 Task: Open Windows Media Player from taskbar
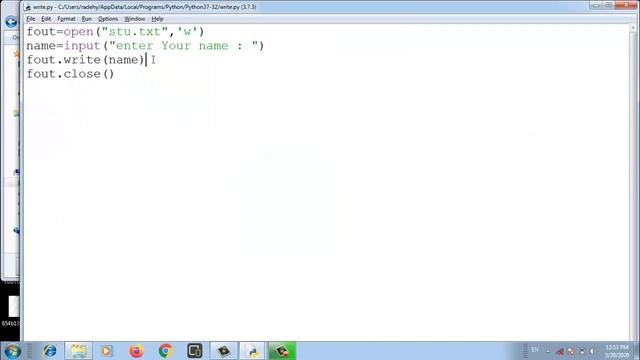tap(107, 351)
